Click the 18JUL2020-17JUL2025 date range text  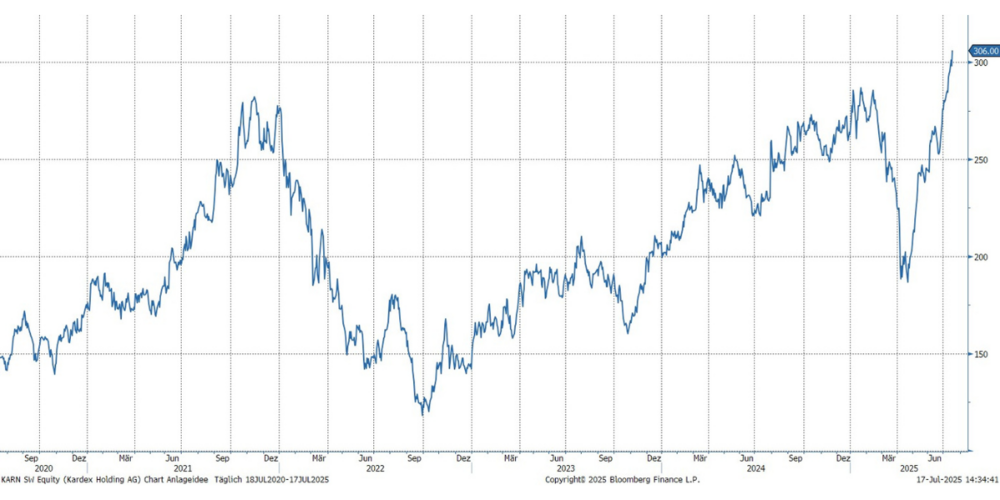click(x=286, y=479)
